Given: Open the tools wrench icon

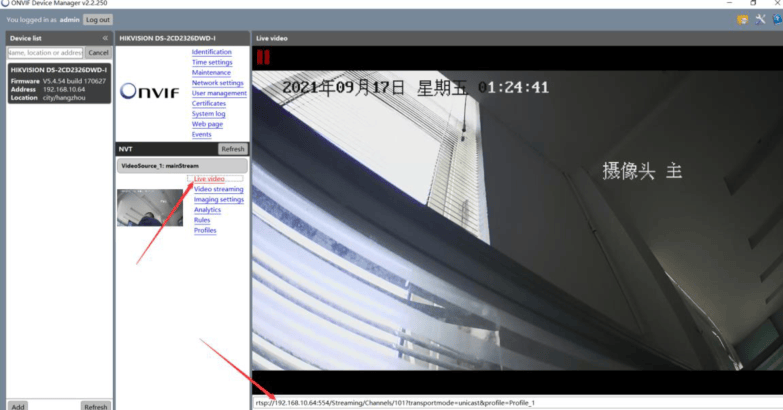Looking at the screenshot, I should click(759, 19).
